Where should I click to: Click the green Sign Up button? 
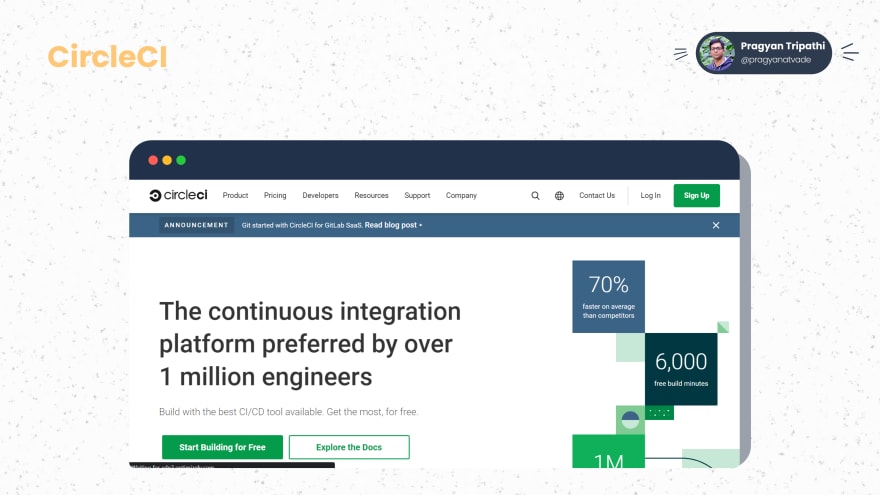pyautogui.click(x=696, y=195)
